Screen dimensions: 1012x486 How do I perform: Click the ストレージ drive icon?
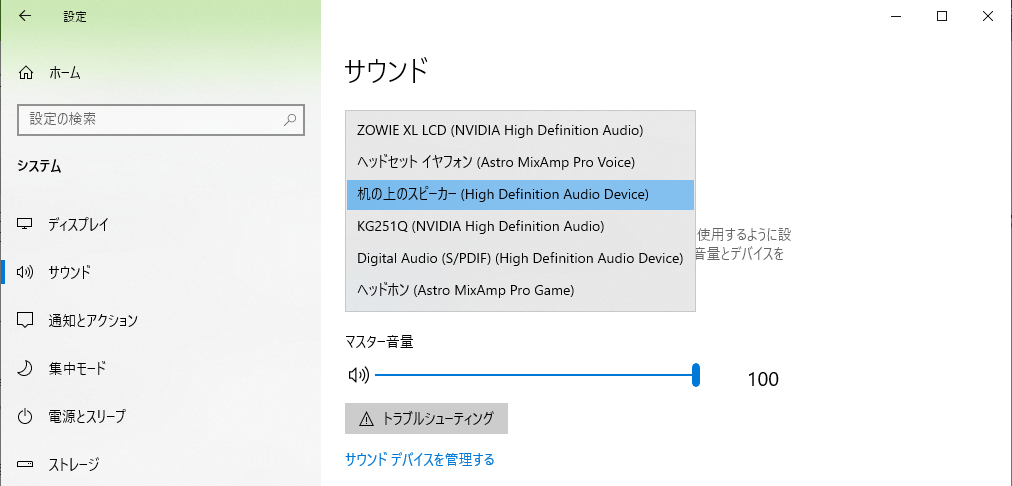(x=25, y=464)
